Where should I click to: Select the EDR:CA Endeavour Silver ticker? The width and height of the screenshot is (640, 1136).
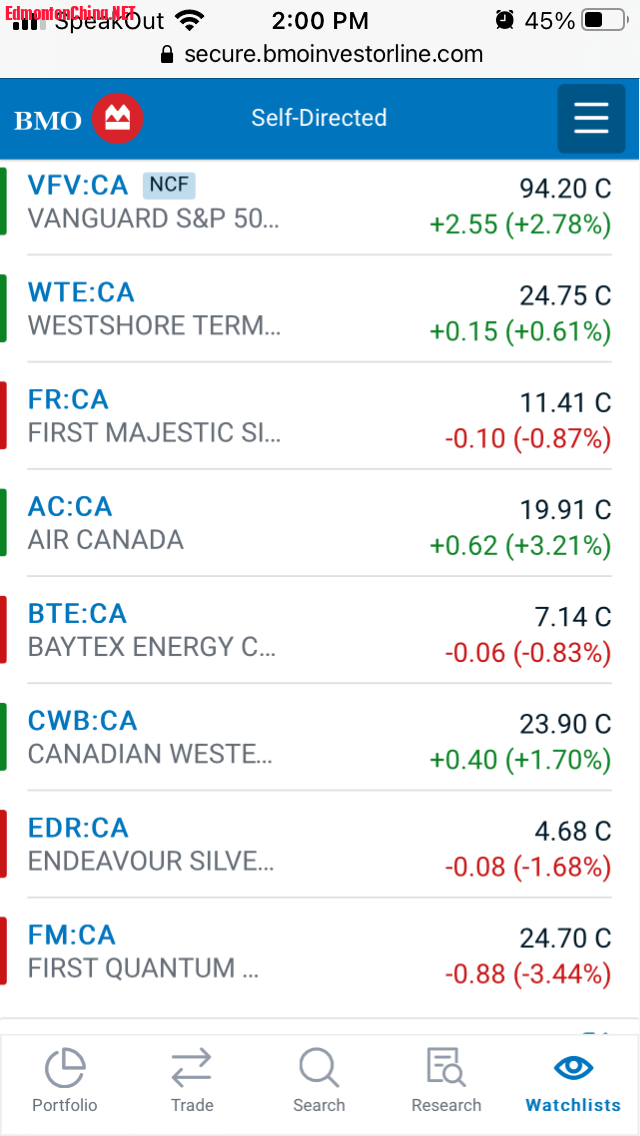(78, 828)
